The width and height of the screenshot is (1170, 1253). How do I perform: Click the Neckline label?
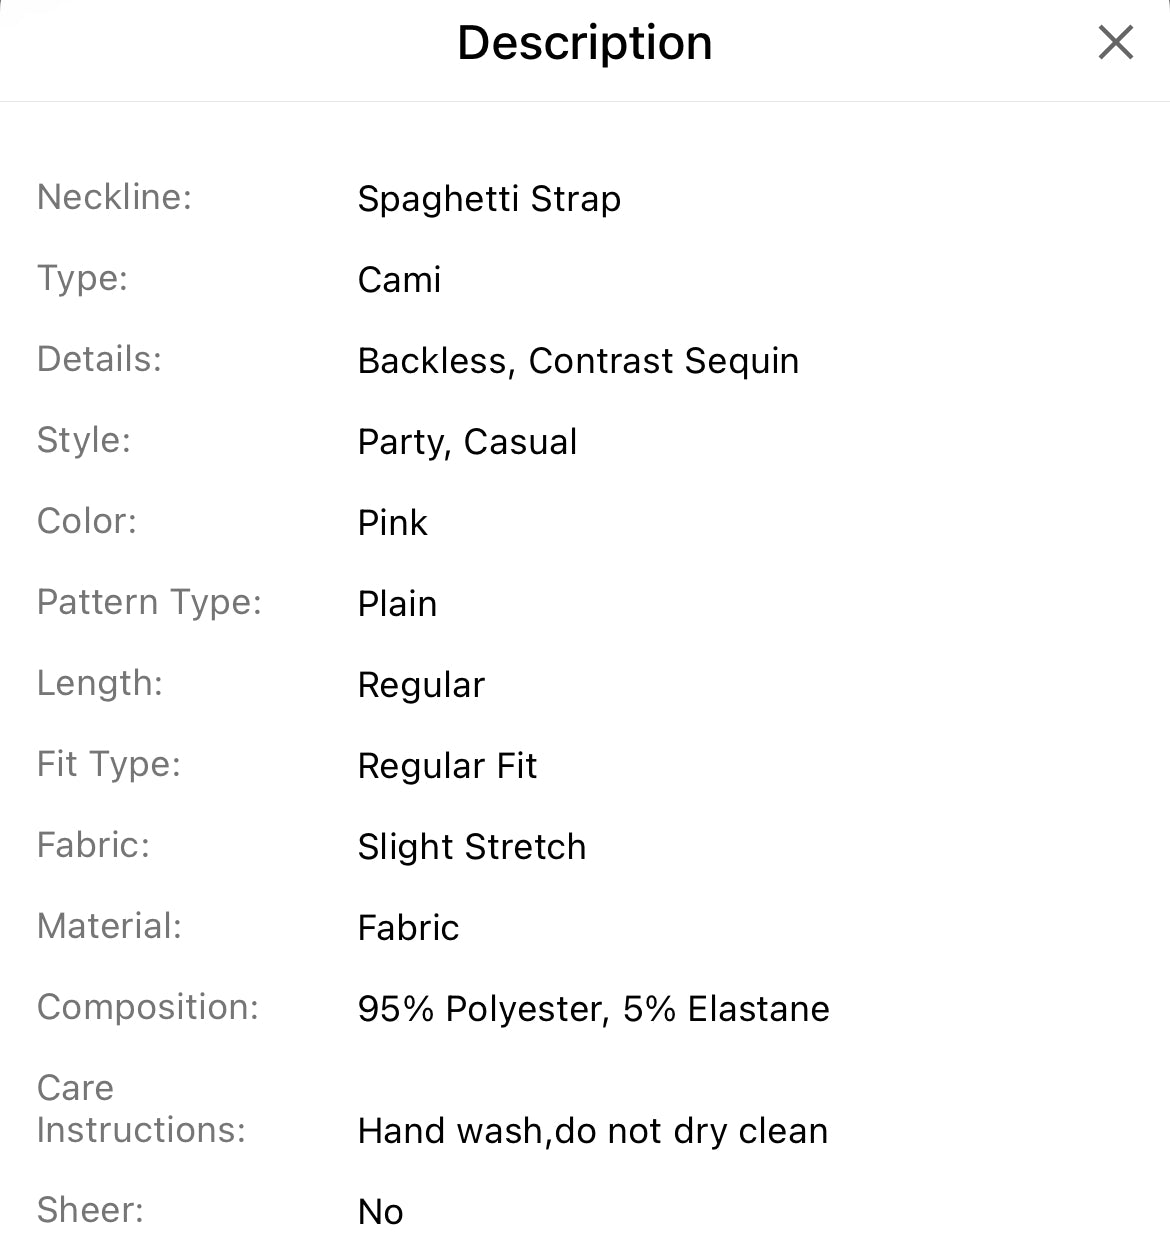114,197
